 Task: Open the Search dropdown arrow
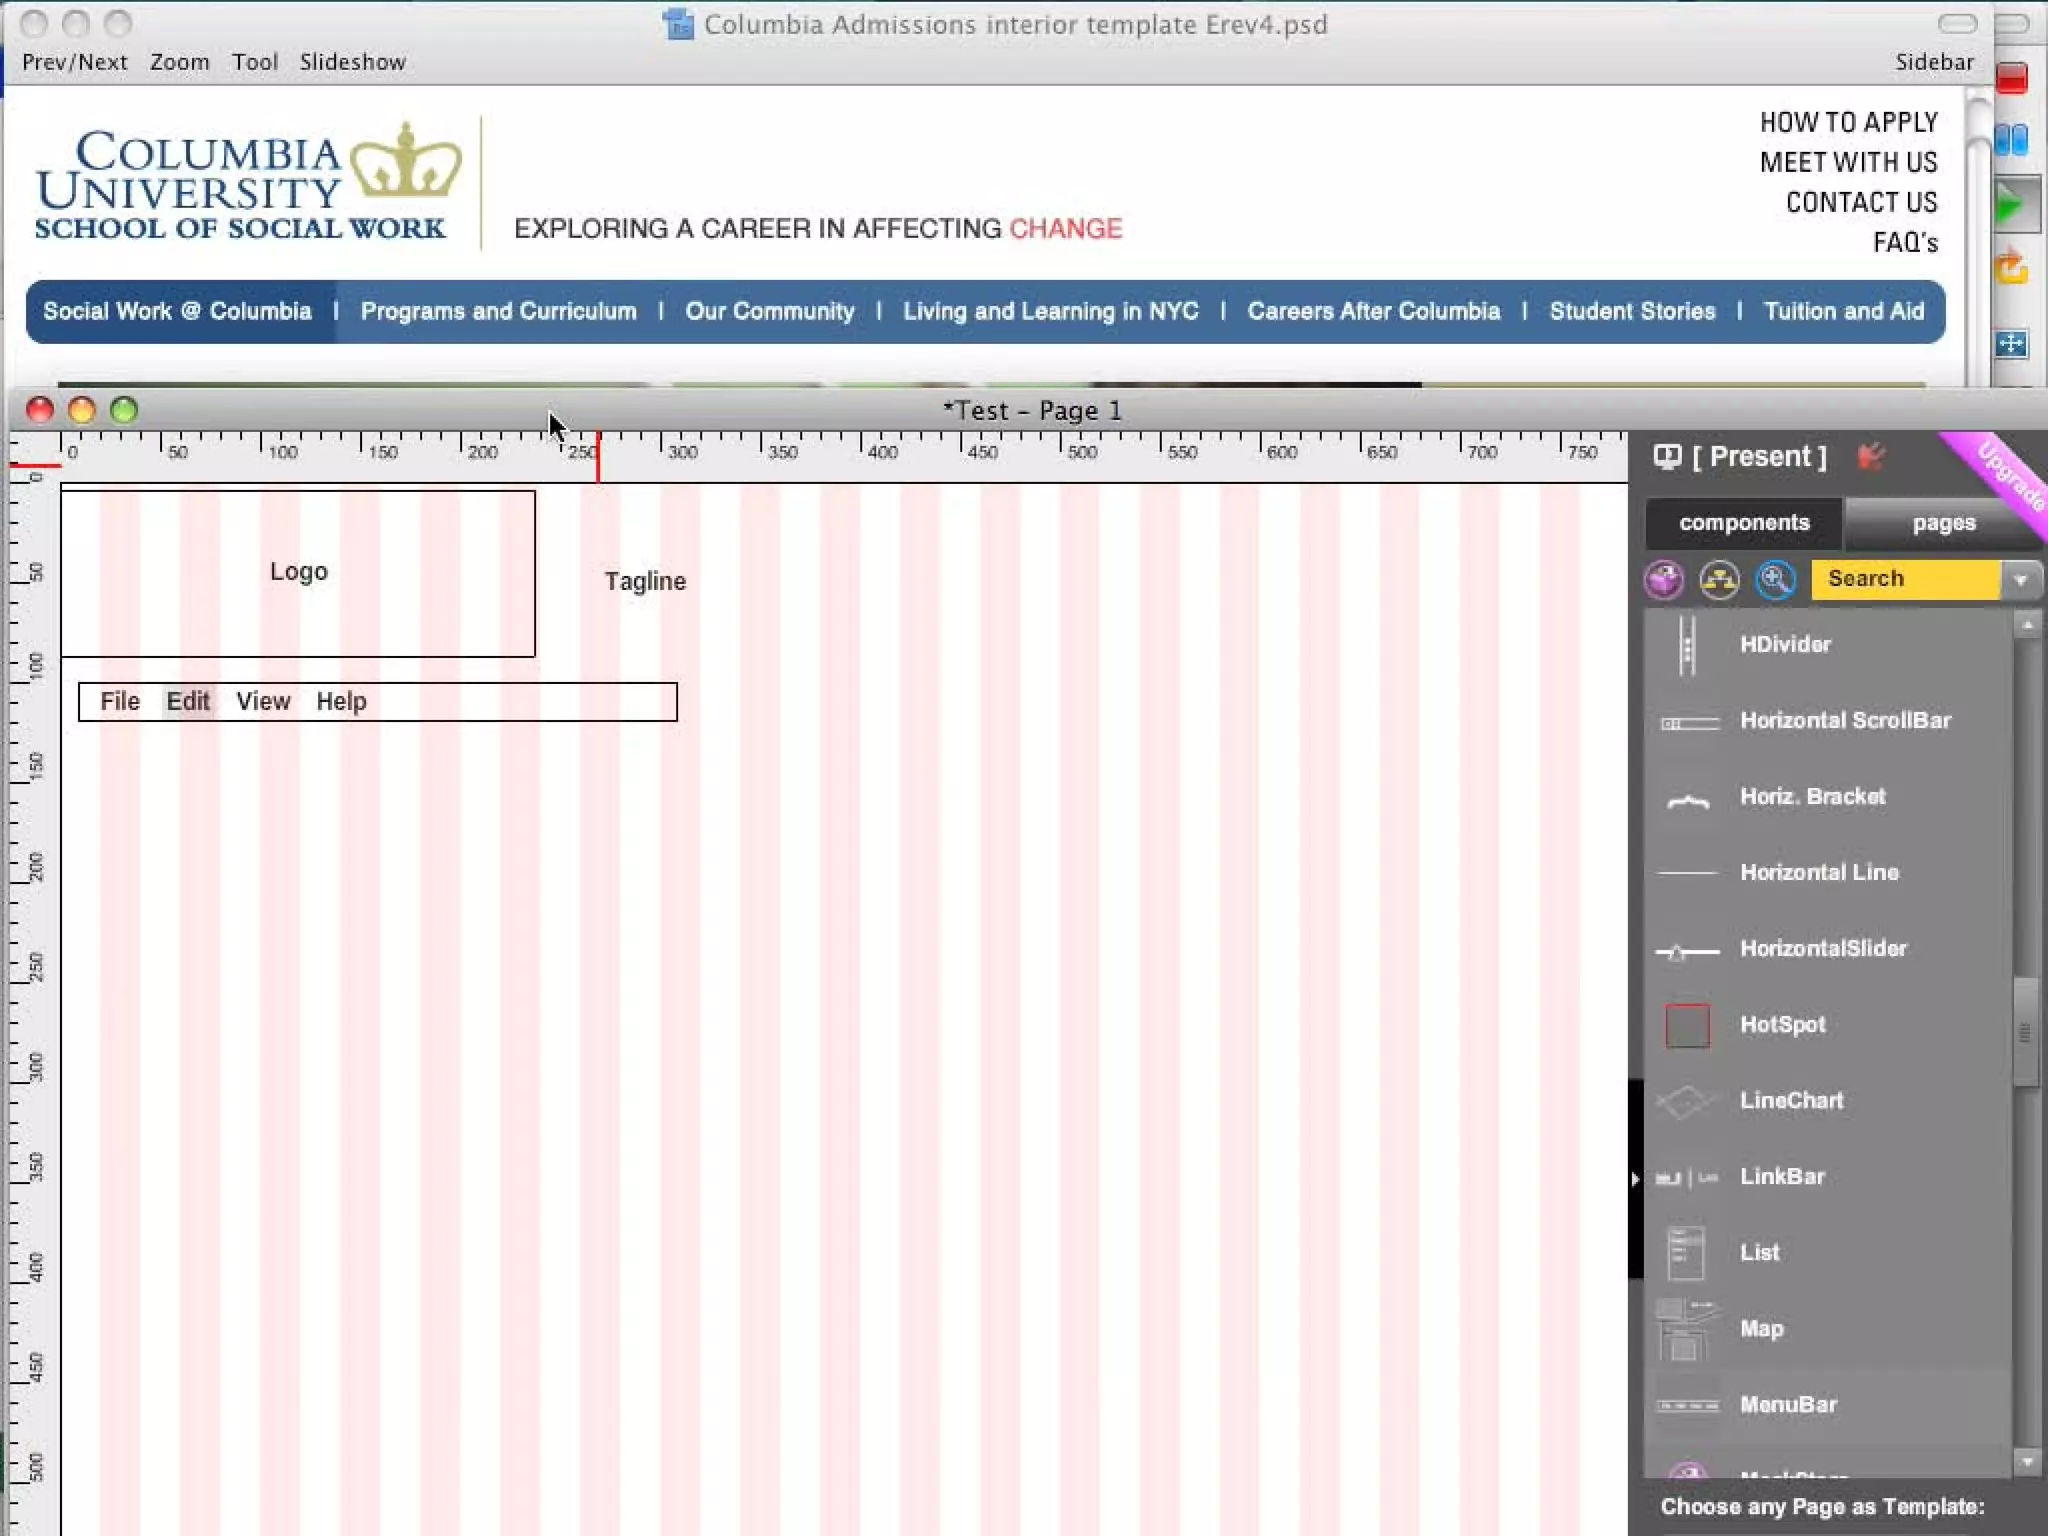2020,580
